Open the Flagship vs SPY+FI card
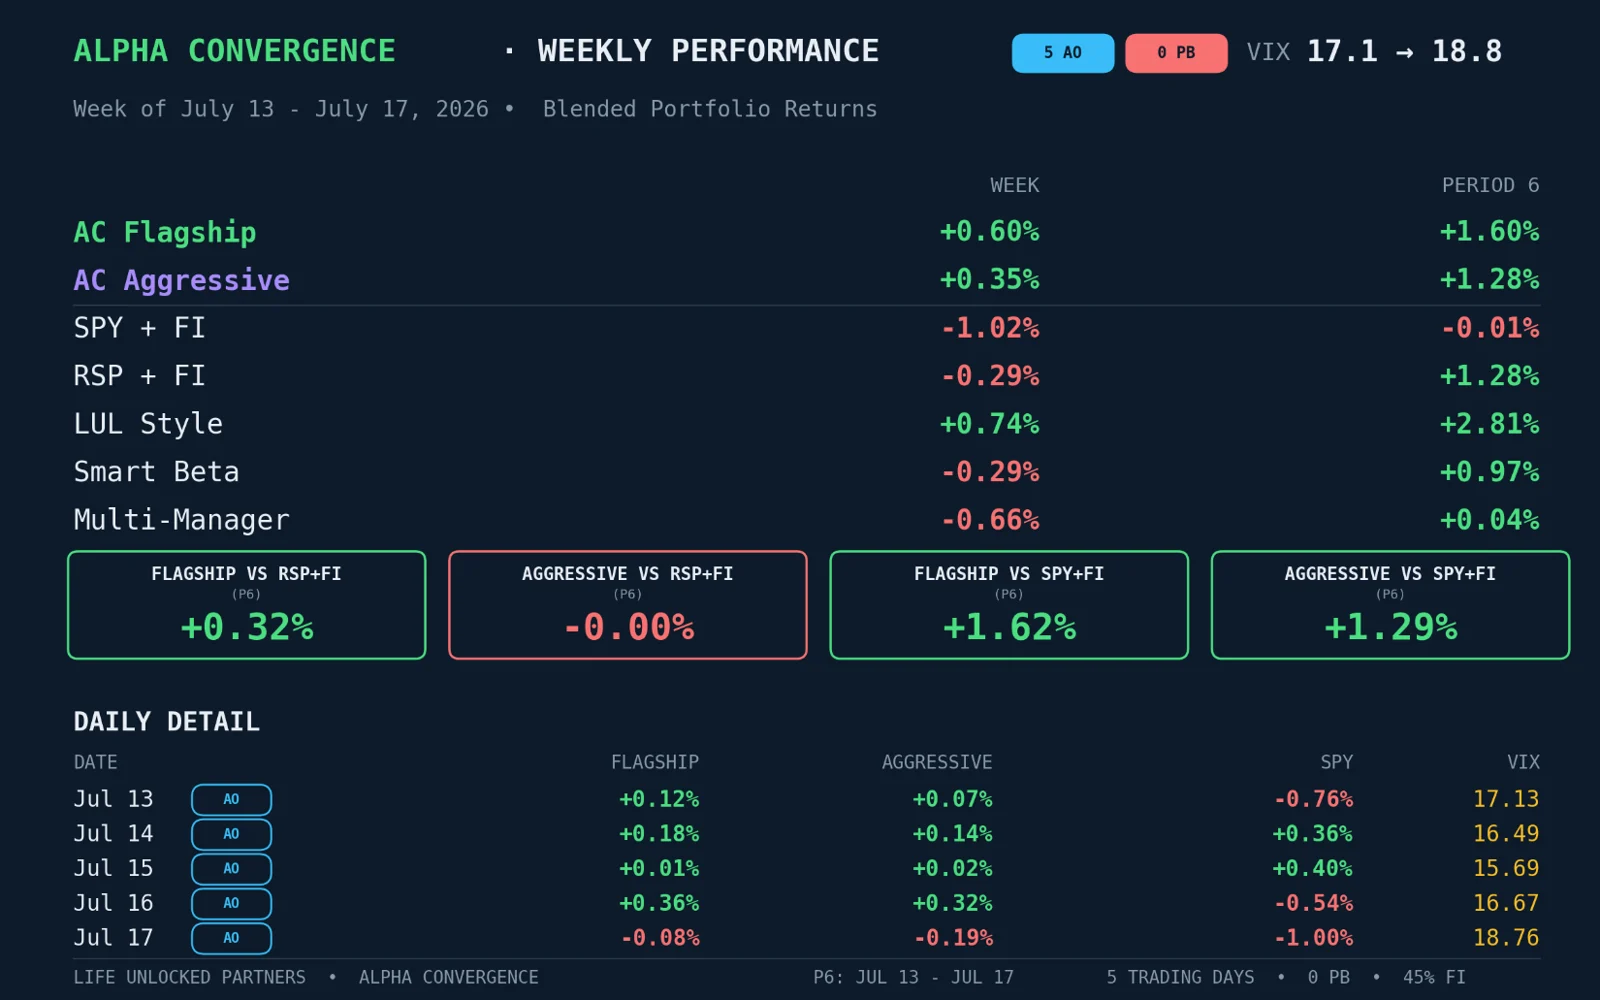1600x1000 pixels. (x=1009, y=605)
